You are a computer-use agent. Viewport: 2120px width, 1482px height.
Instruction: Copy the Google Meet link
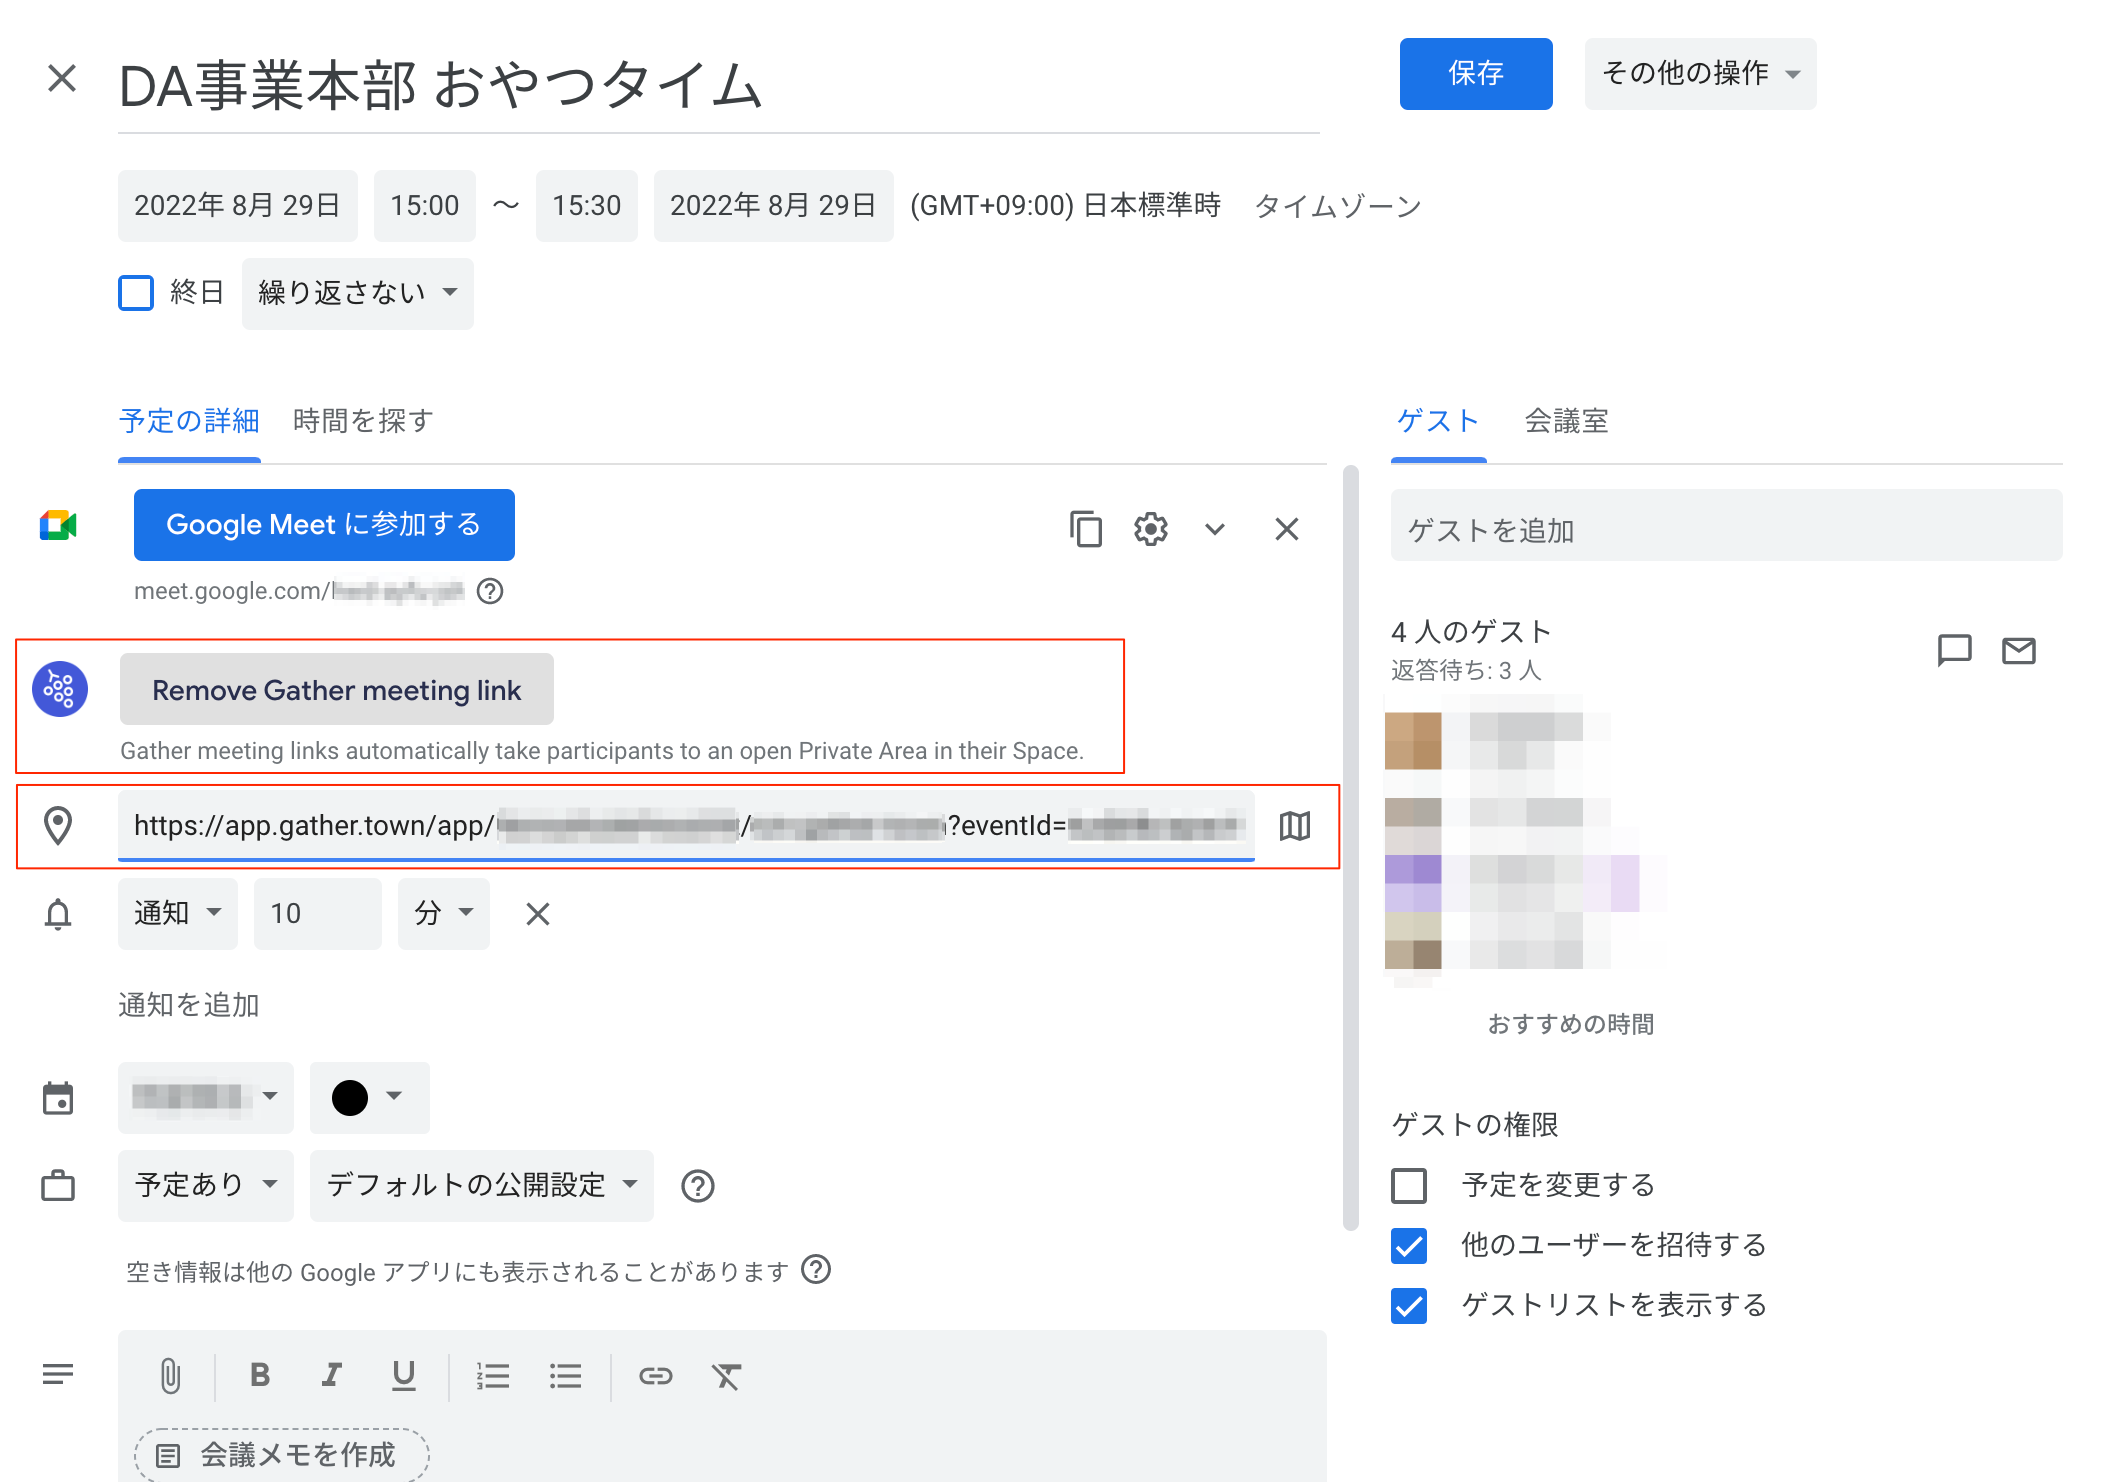pyautogui.click(x=1086, y=528)
